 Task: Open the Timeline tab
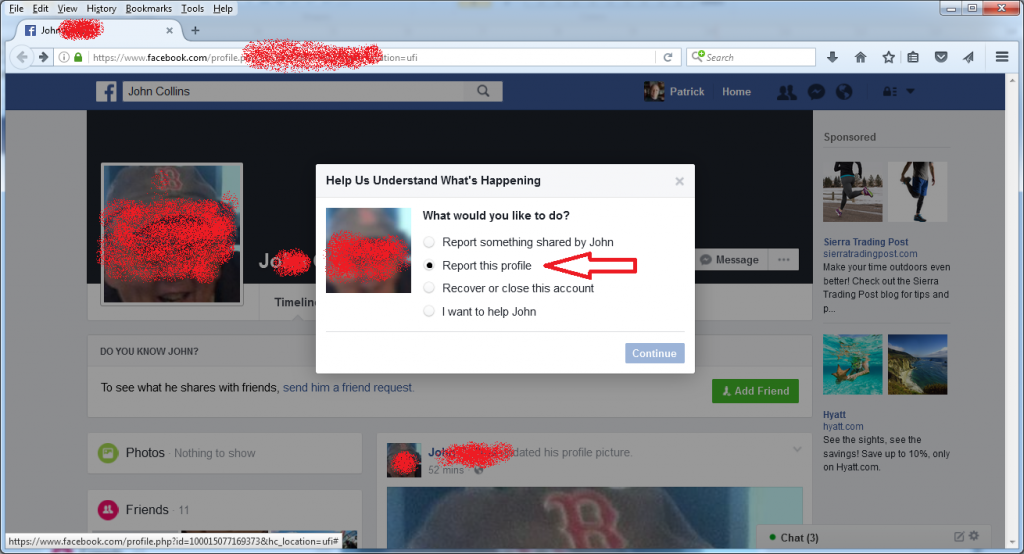click(x=295, y=302)
